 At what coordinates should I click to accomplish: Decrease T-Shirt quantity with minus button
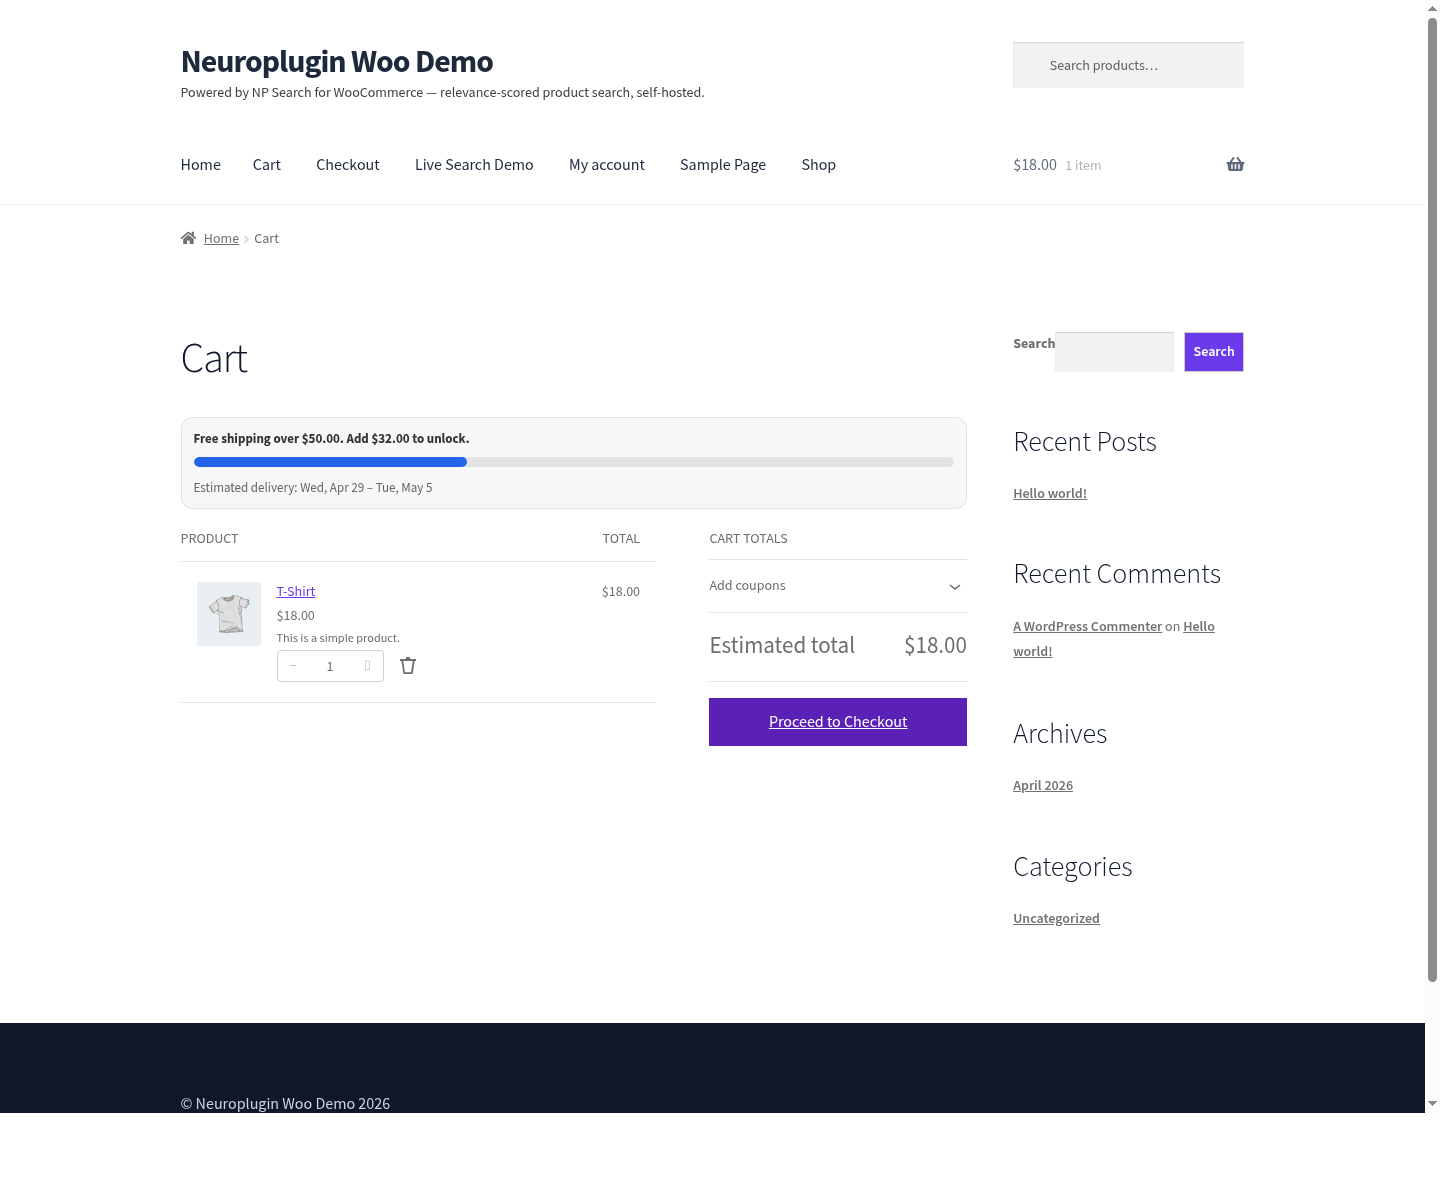click(x=293, y=666)
